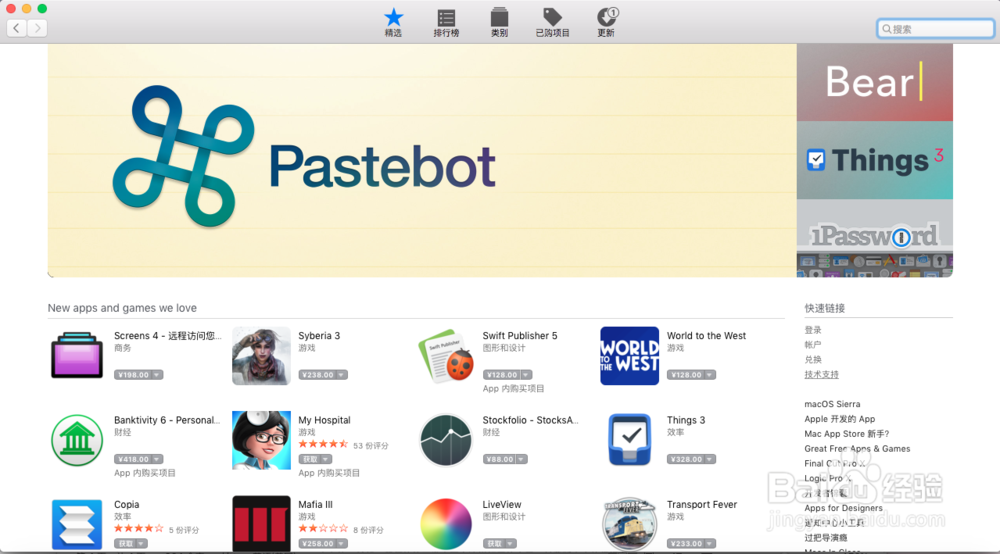Click the Mafia III title text

(315, 504)
